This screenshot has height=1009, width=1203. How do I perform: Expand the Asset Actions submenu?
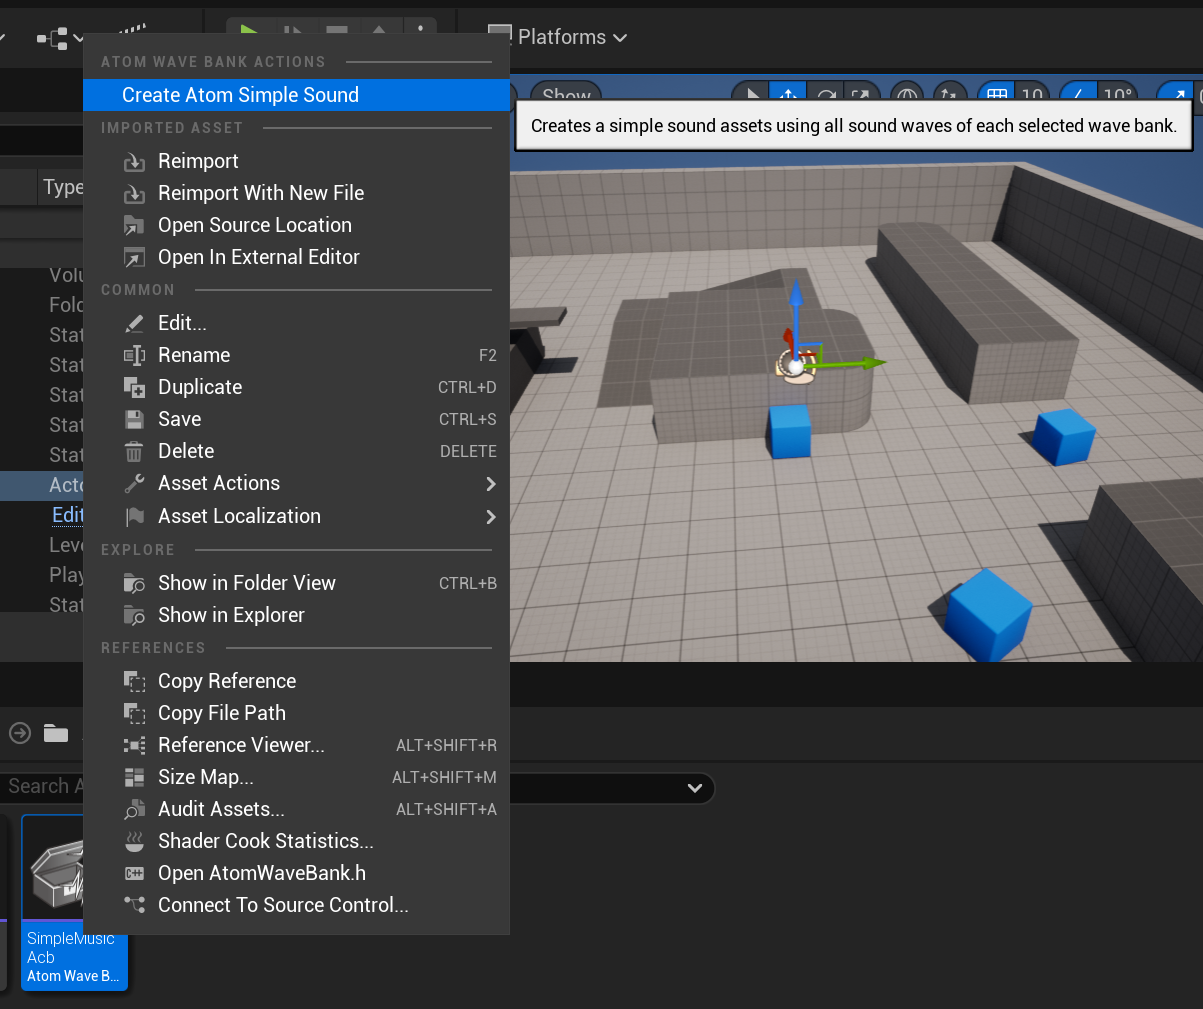click(219, 483)
